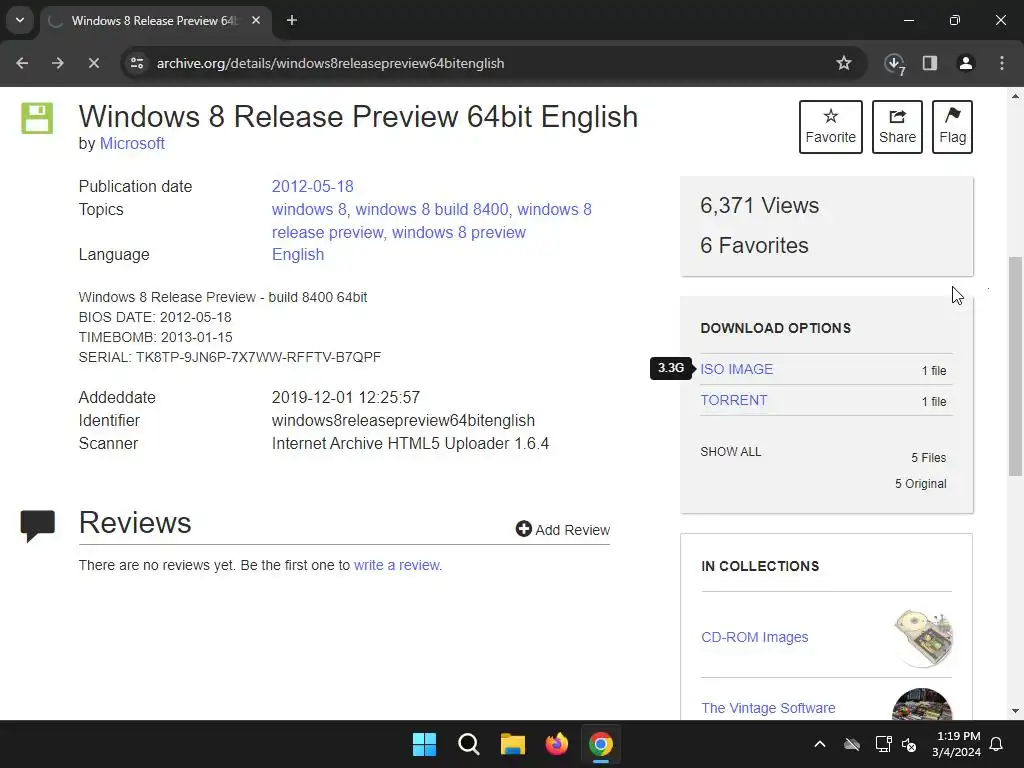Open publication date 2012-05-18 link
This screenshot has height=768, width=1024.
[x=312, y=187]
